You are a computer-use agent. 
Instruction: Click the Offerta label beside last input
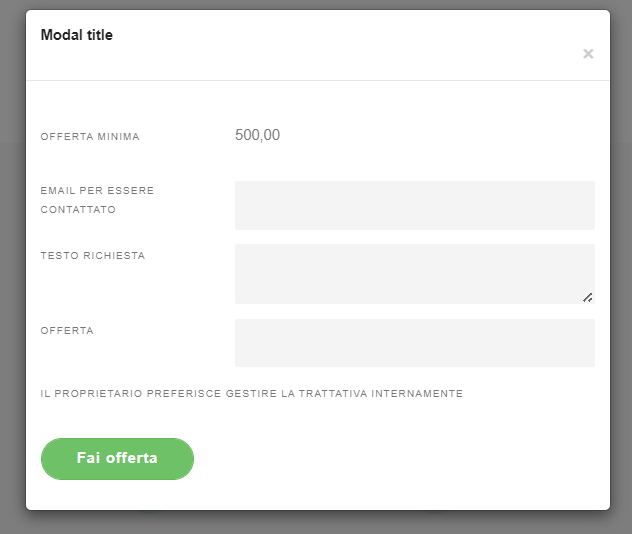point(67,330)
